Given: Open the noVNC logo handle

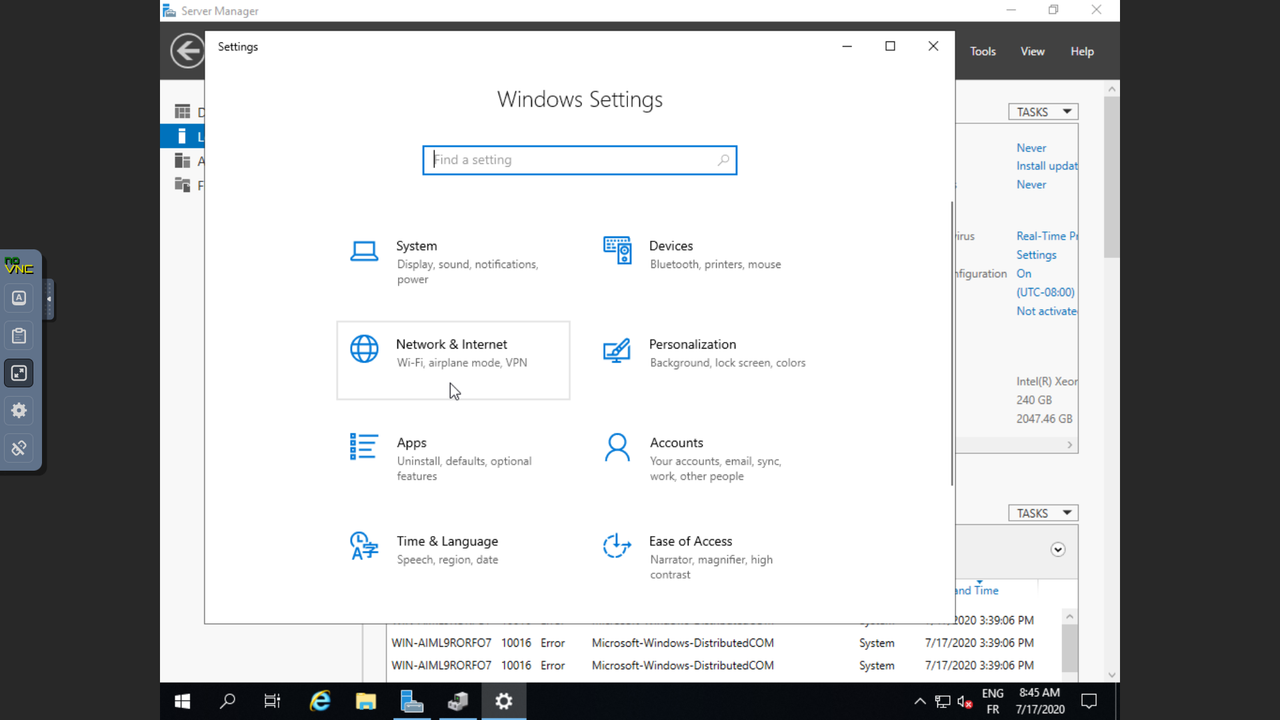Looking at the screenshot, I should click(19, 266).
